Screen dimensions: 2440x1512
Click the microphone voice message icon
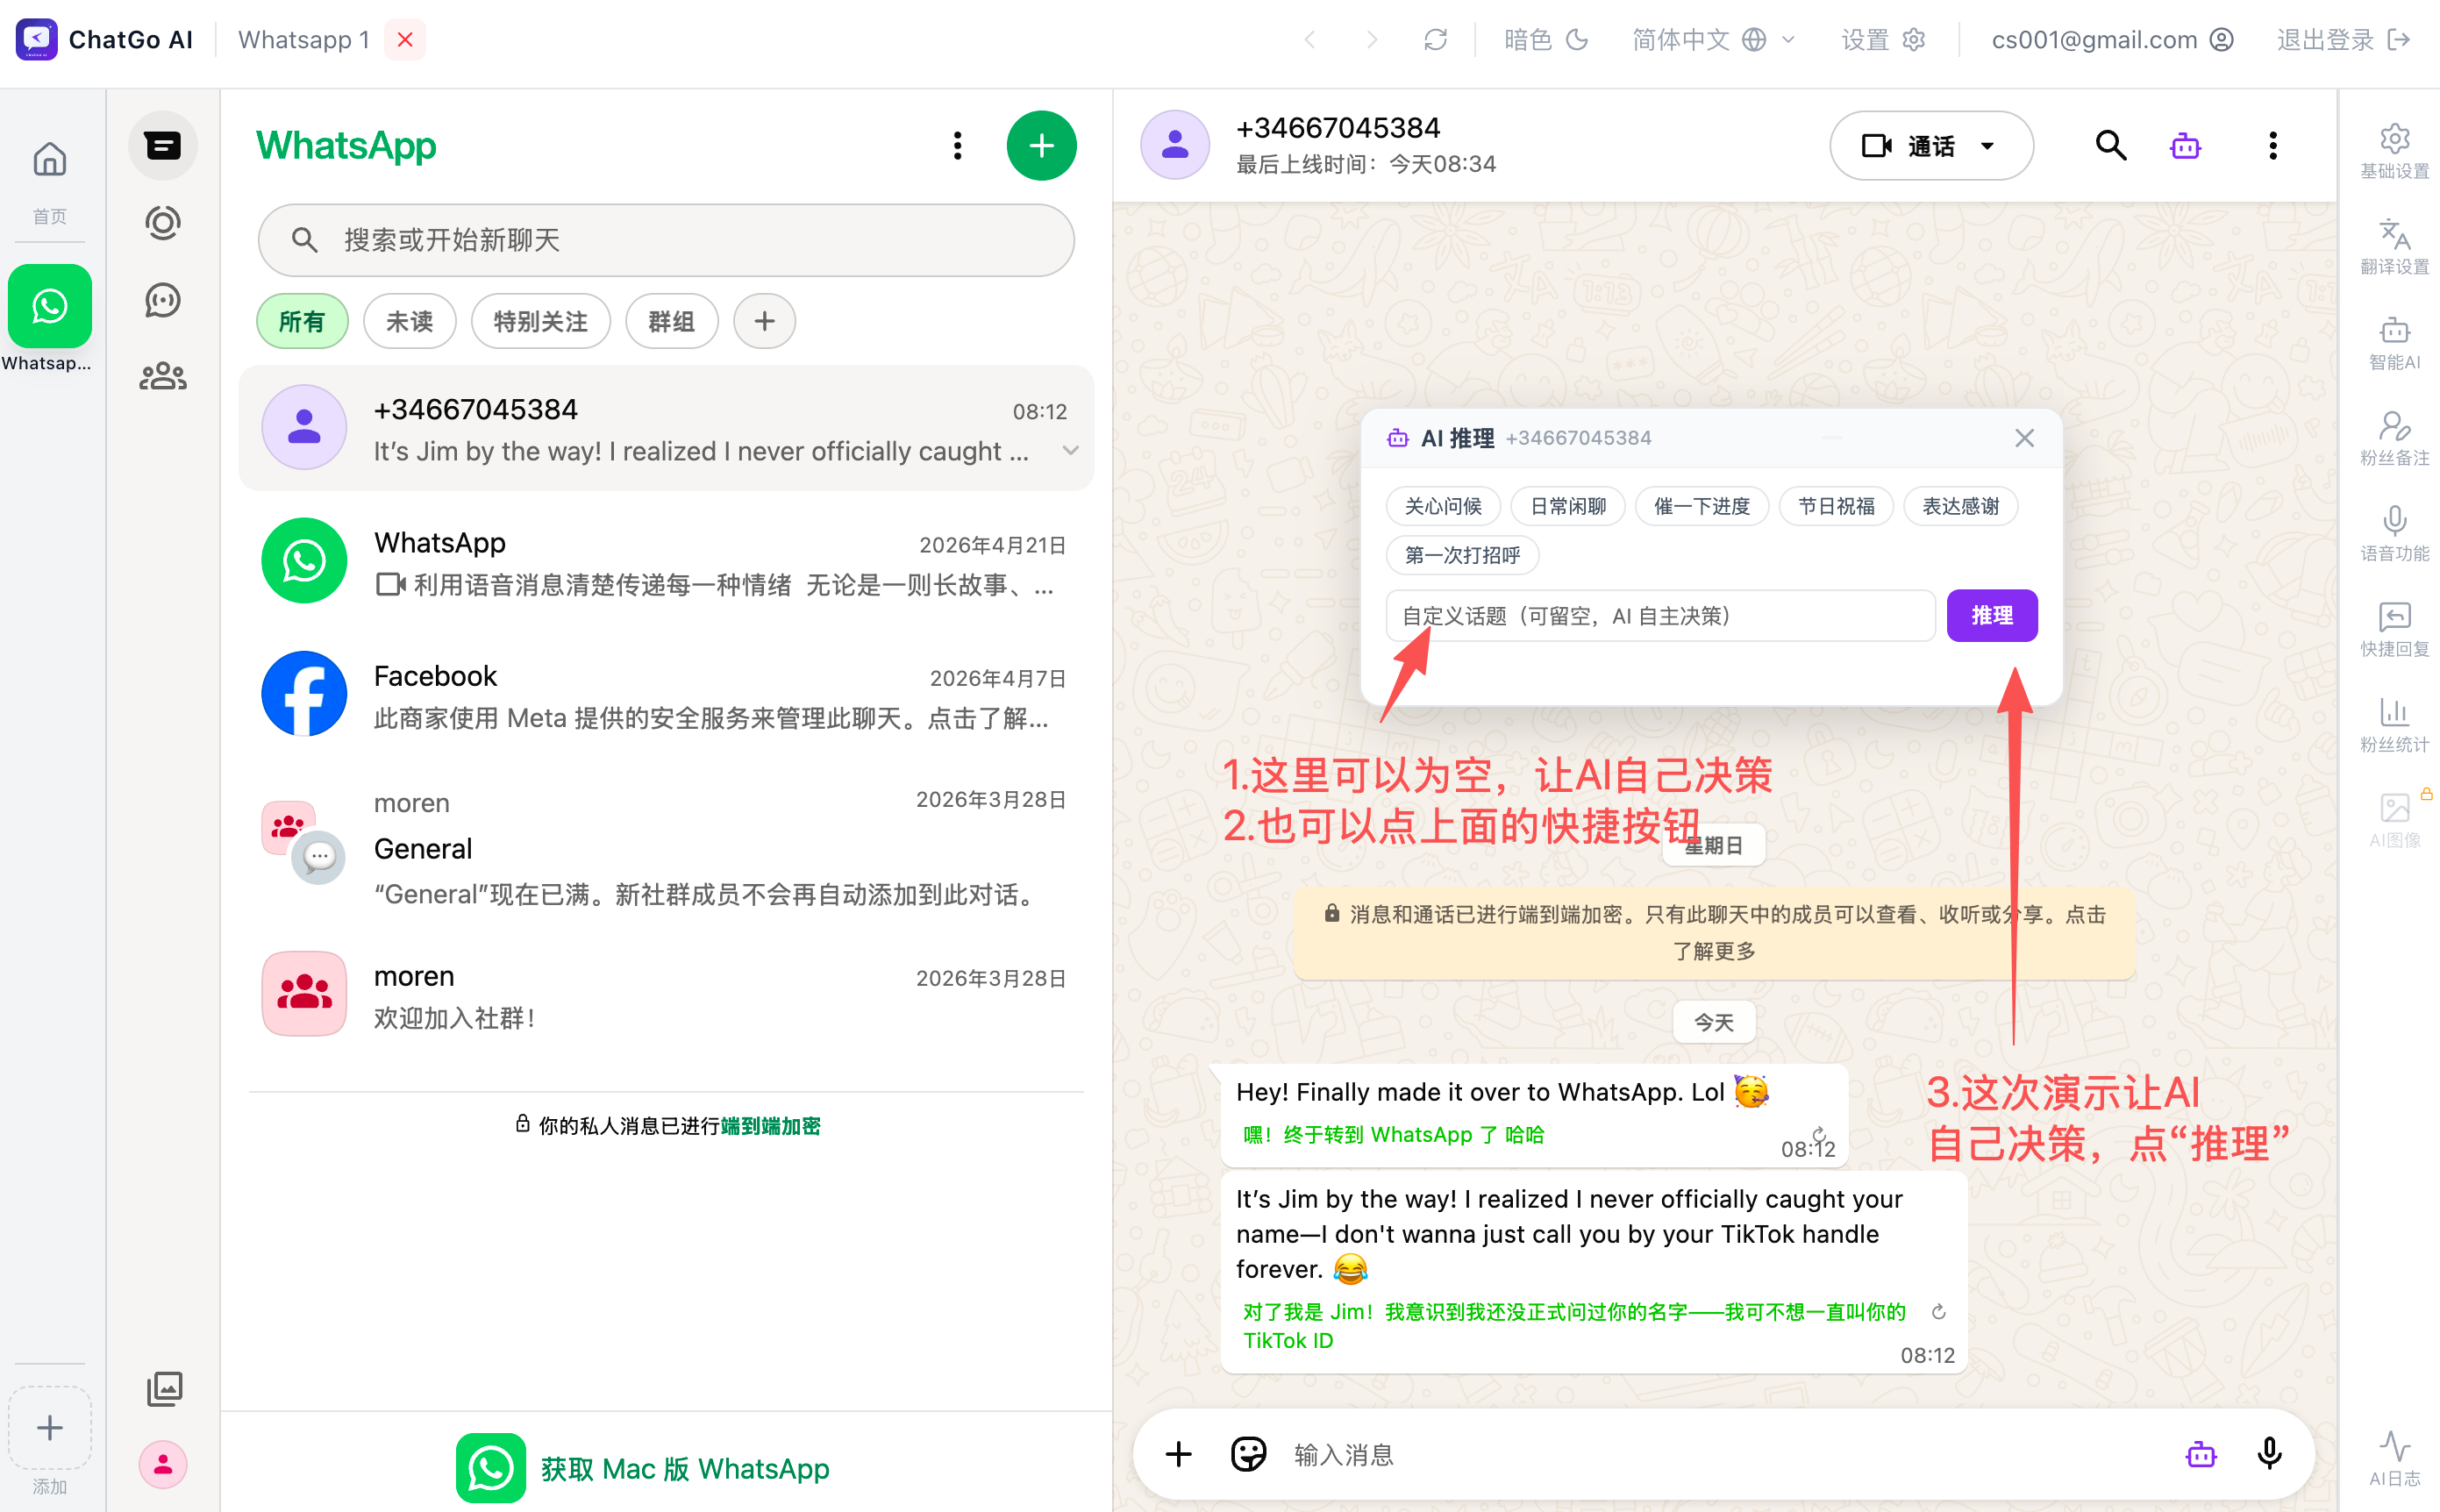[x=2269, y=1454]
